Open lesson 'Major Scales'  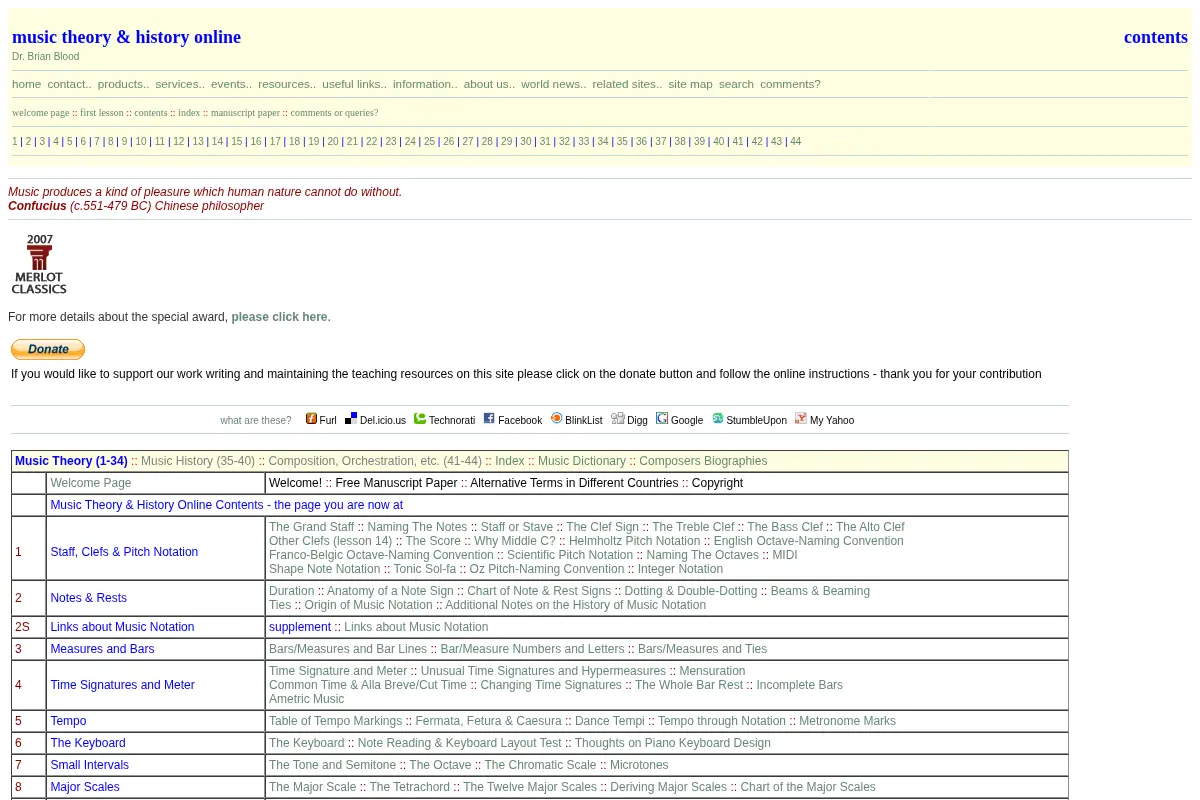(x=85, y=787)
